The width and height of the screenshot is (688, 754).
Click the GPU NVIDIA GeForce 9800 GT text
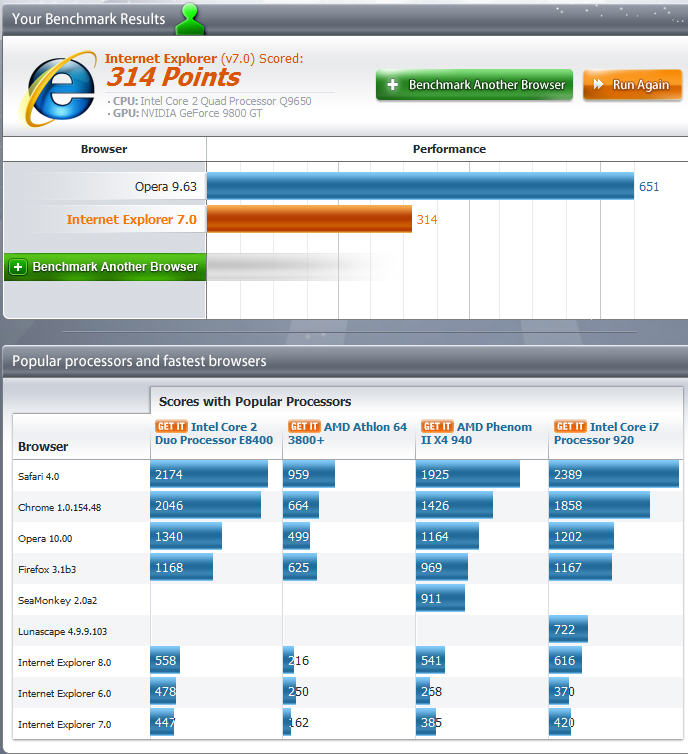click(188, 113)
